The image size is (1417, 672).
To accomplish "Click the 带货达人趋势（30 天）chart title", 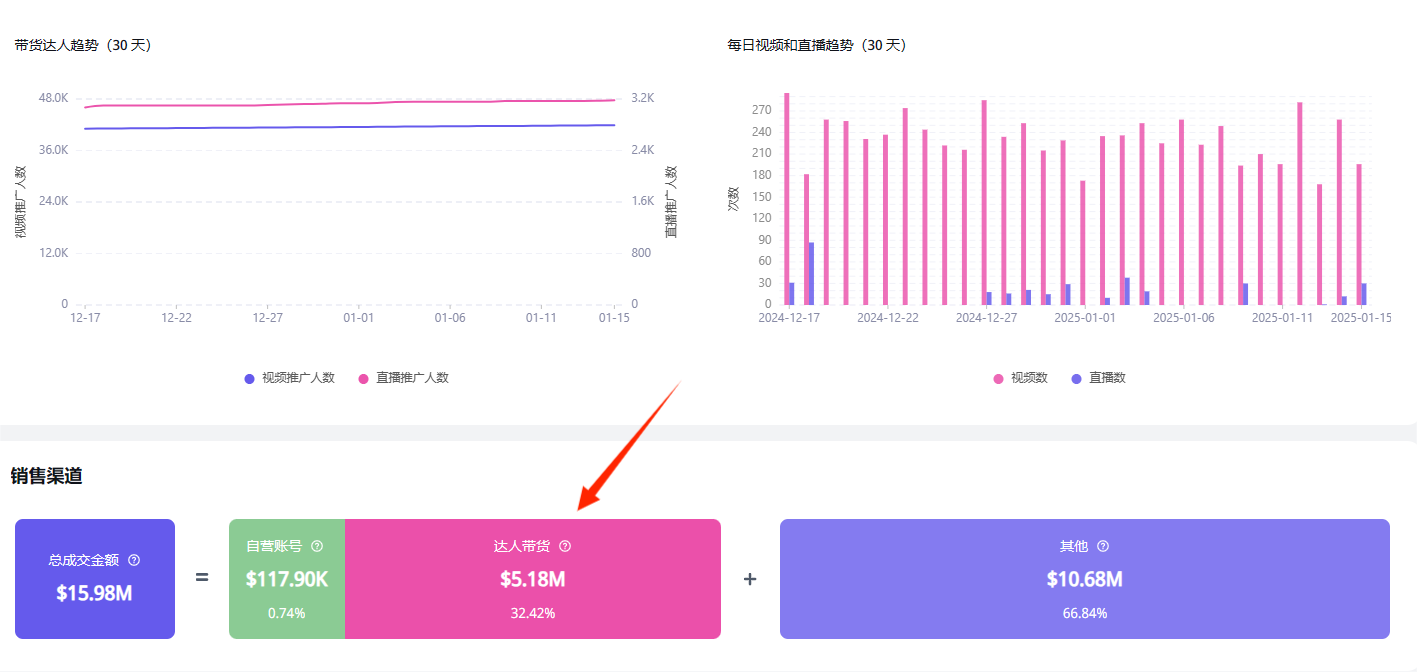I will 83,45.
